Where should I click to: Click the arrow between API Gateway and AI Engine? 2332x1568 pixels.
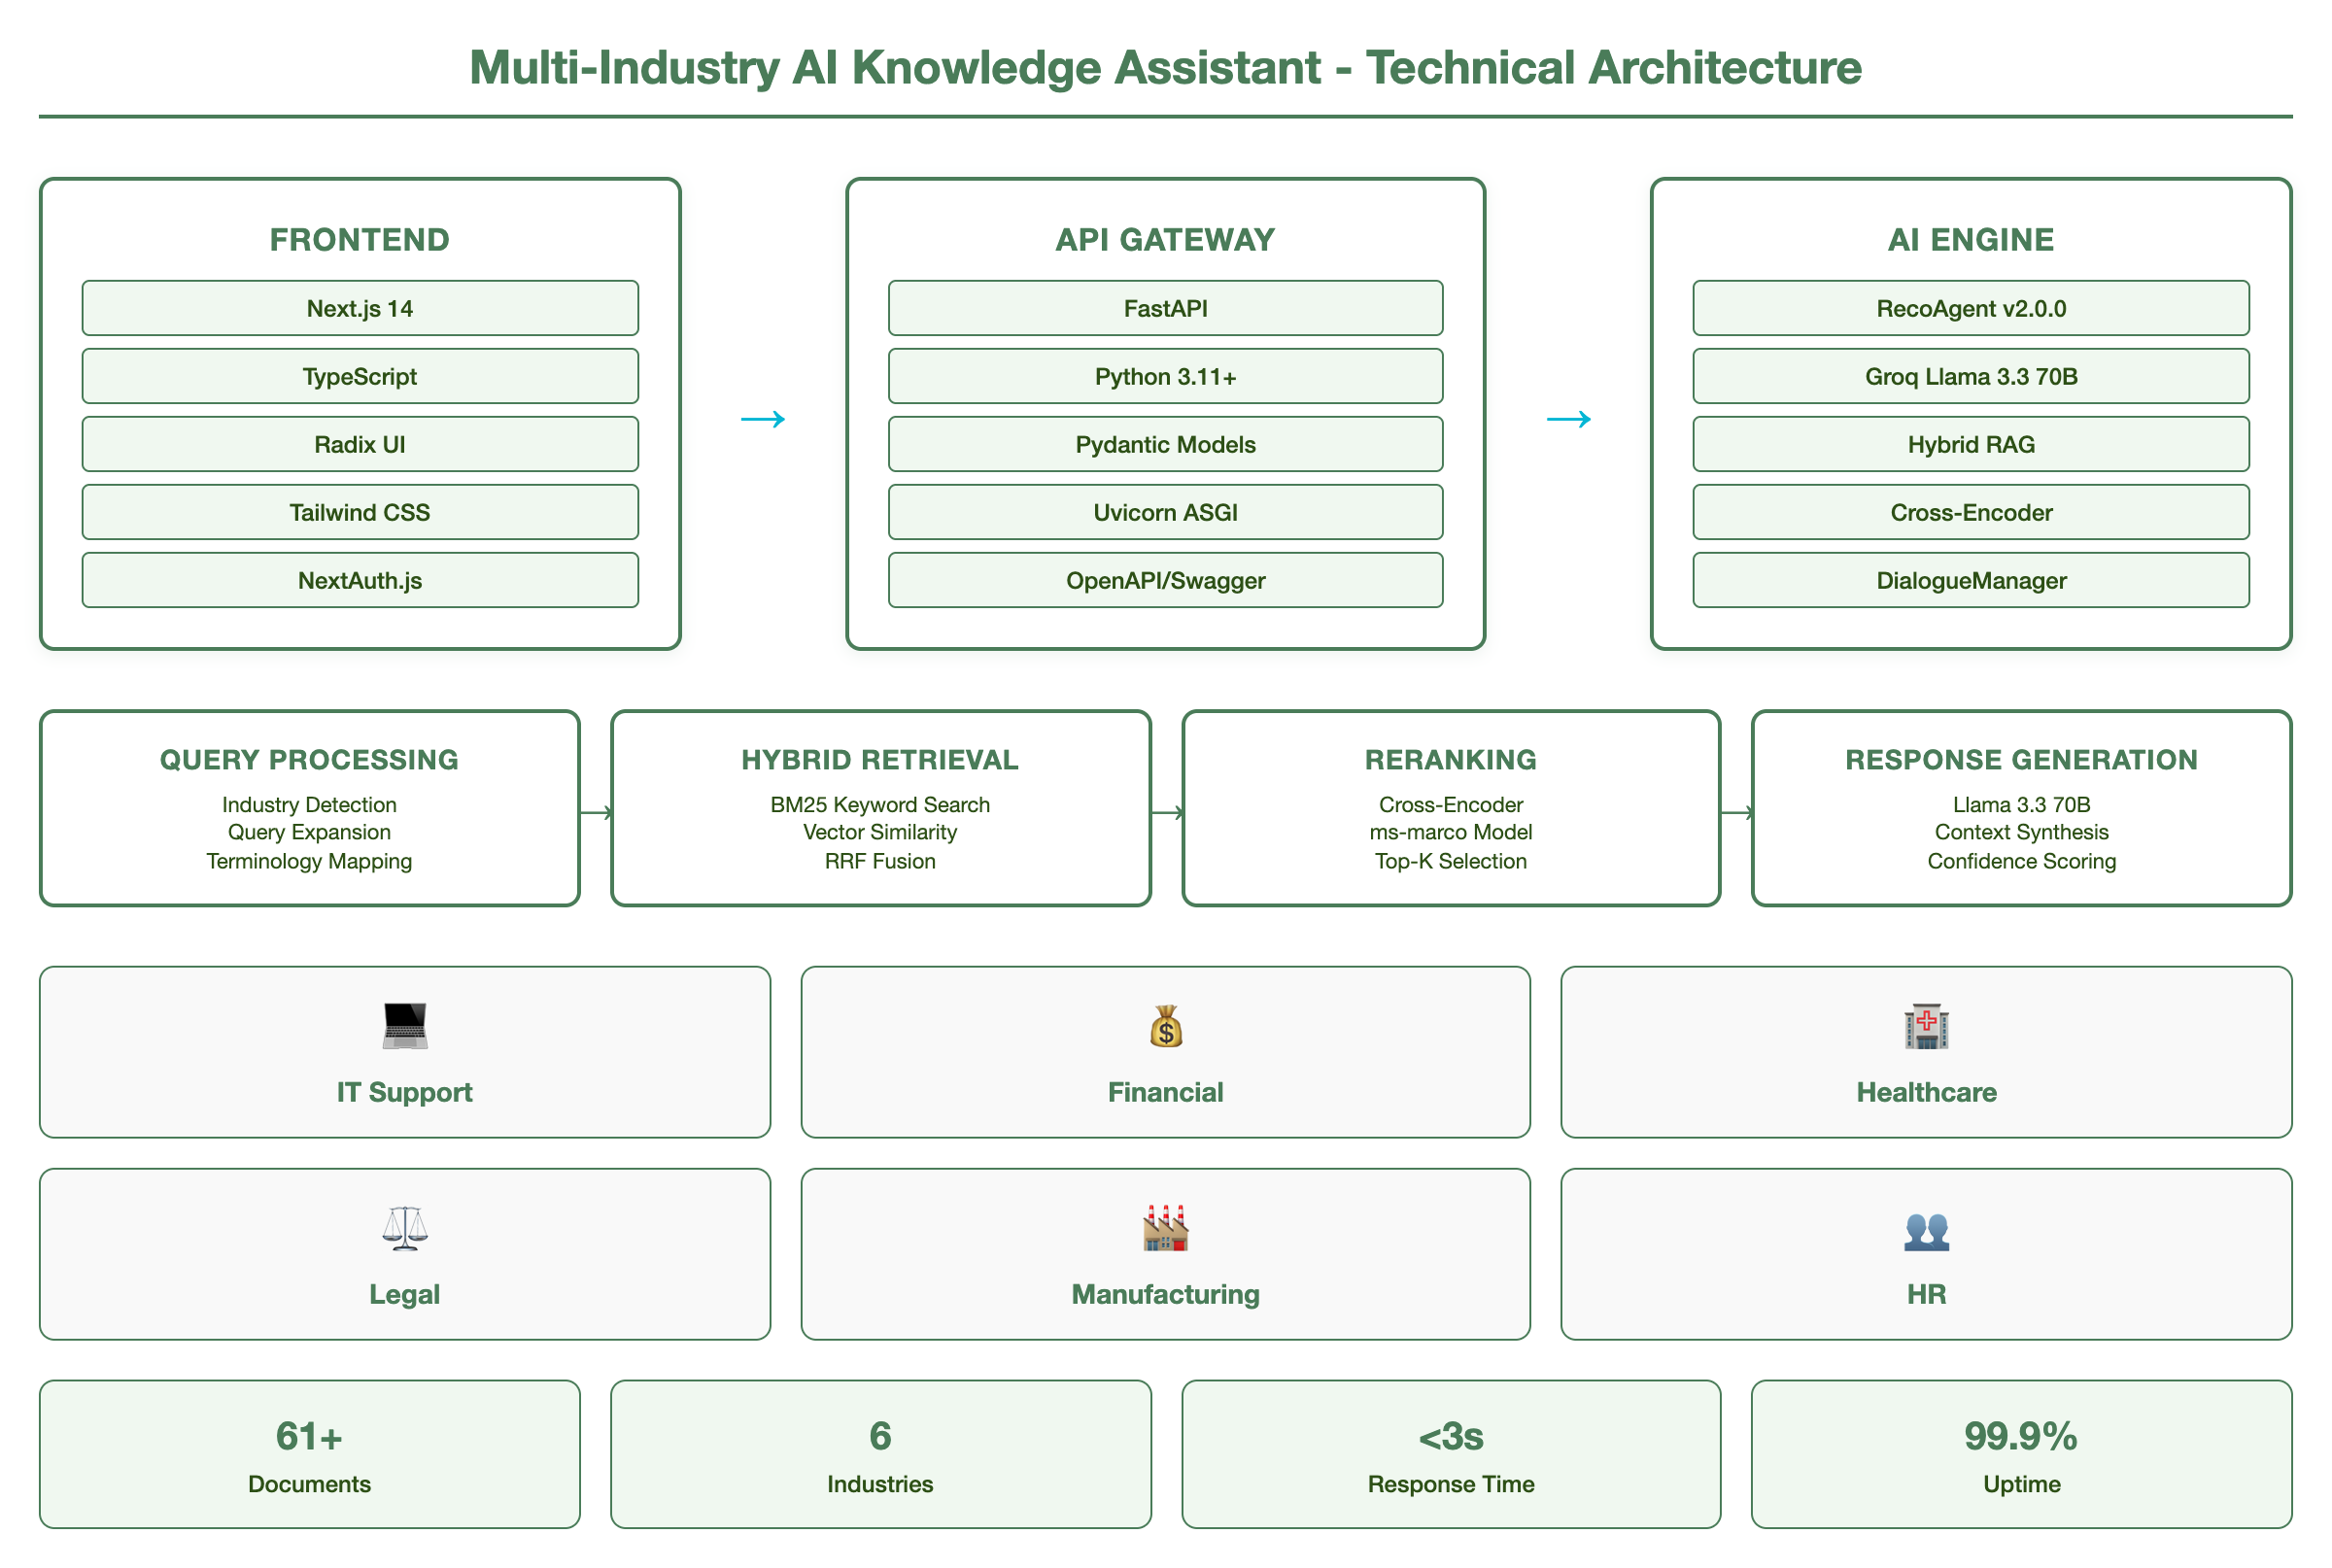(x=1568, y=420)
